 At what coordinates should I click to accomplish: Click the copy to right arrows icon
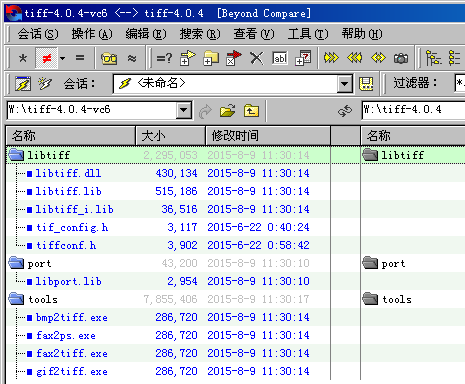tap(331, 58)
